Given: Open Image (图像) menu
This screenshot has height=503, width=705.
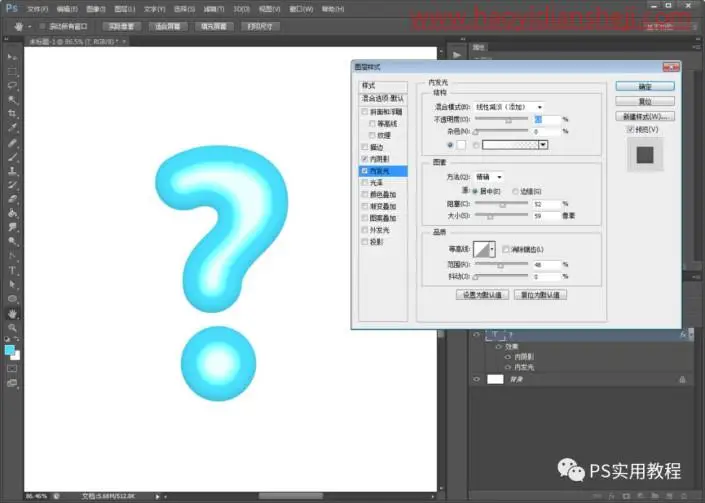Looking at the screenshot, I should (x=96, y=9).
